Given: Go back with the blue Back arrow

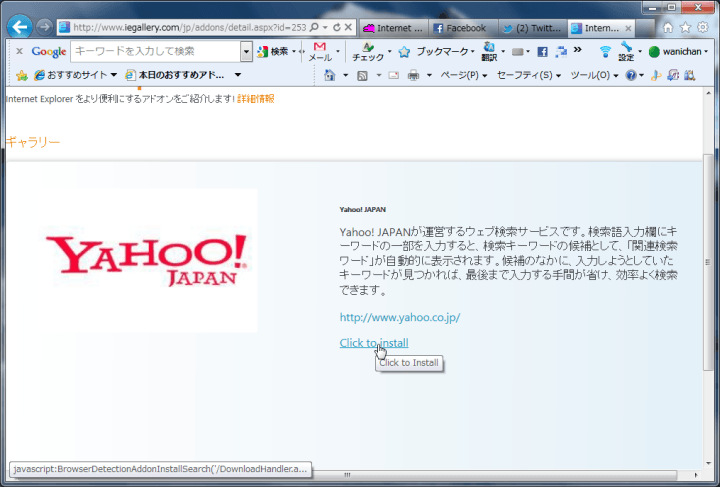Looking at the screenshot, I should point(20,27).
